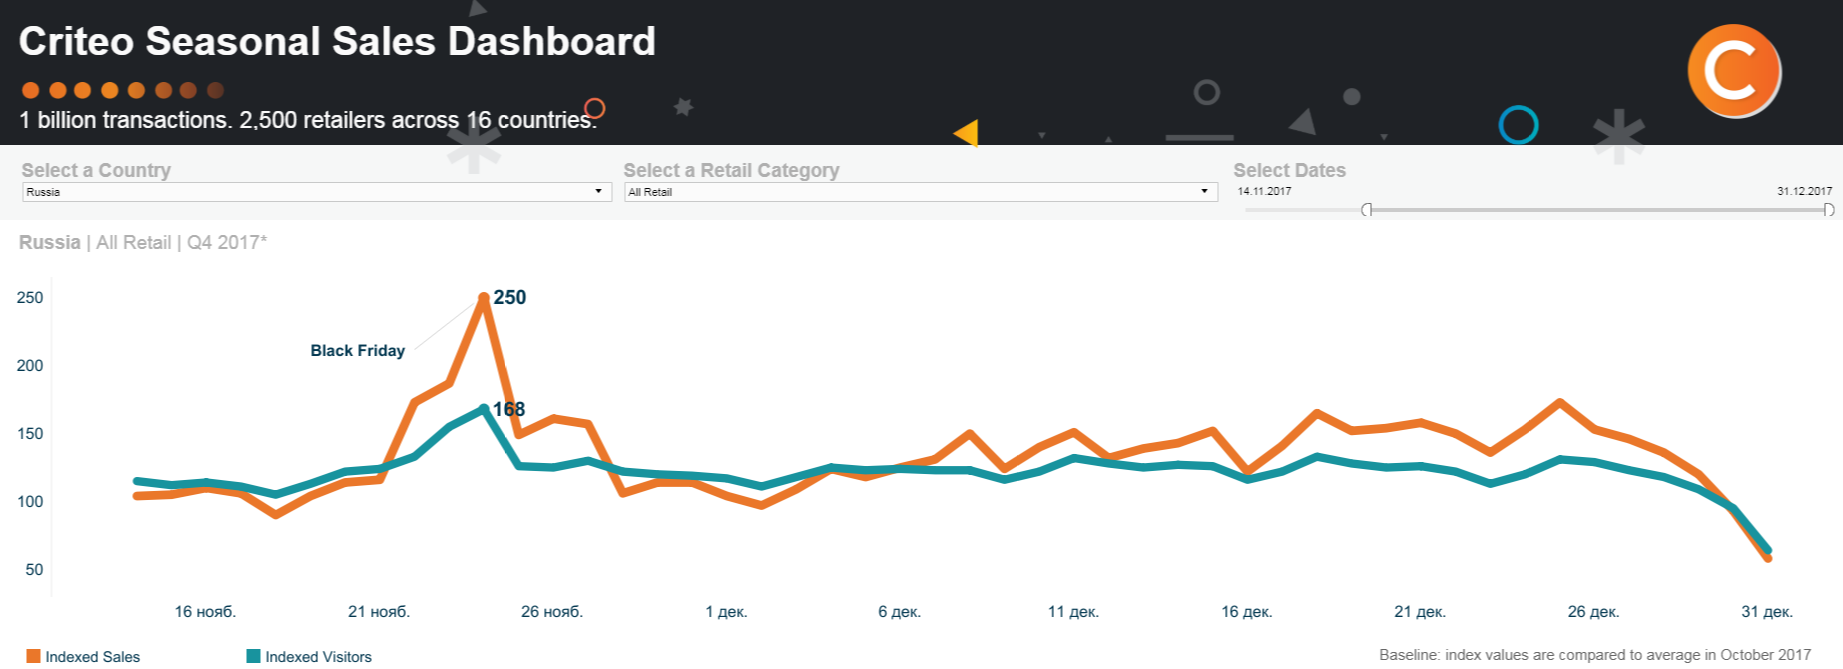Click the "Russia | All Retail | Q4 2017*" chart heading

coord(143,243)
